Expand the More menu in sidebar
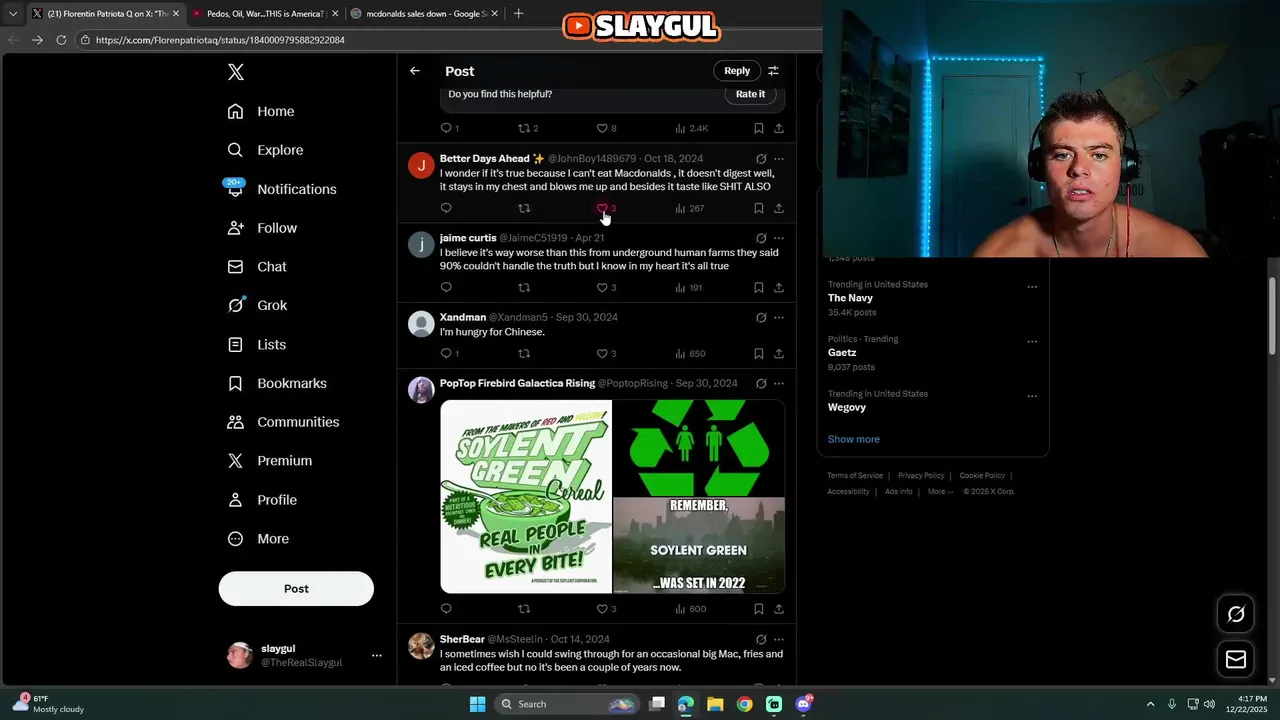Screen dimensions: 1280x720 pos(258,538)
